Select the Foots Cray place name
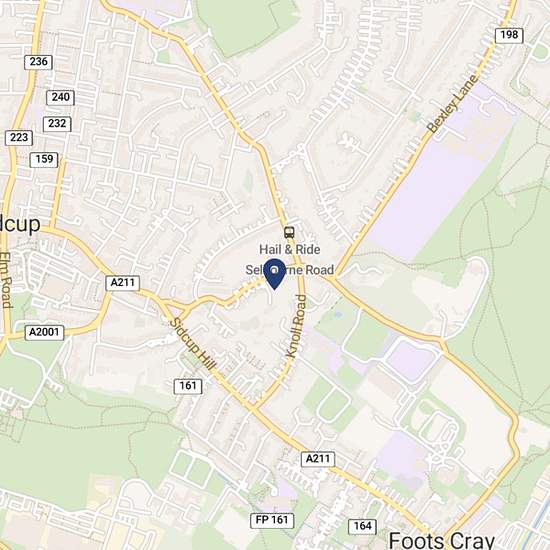550x550 pixels. [442, 540]
